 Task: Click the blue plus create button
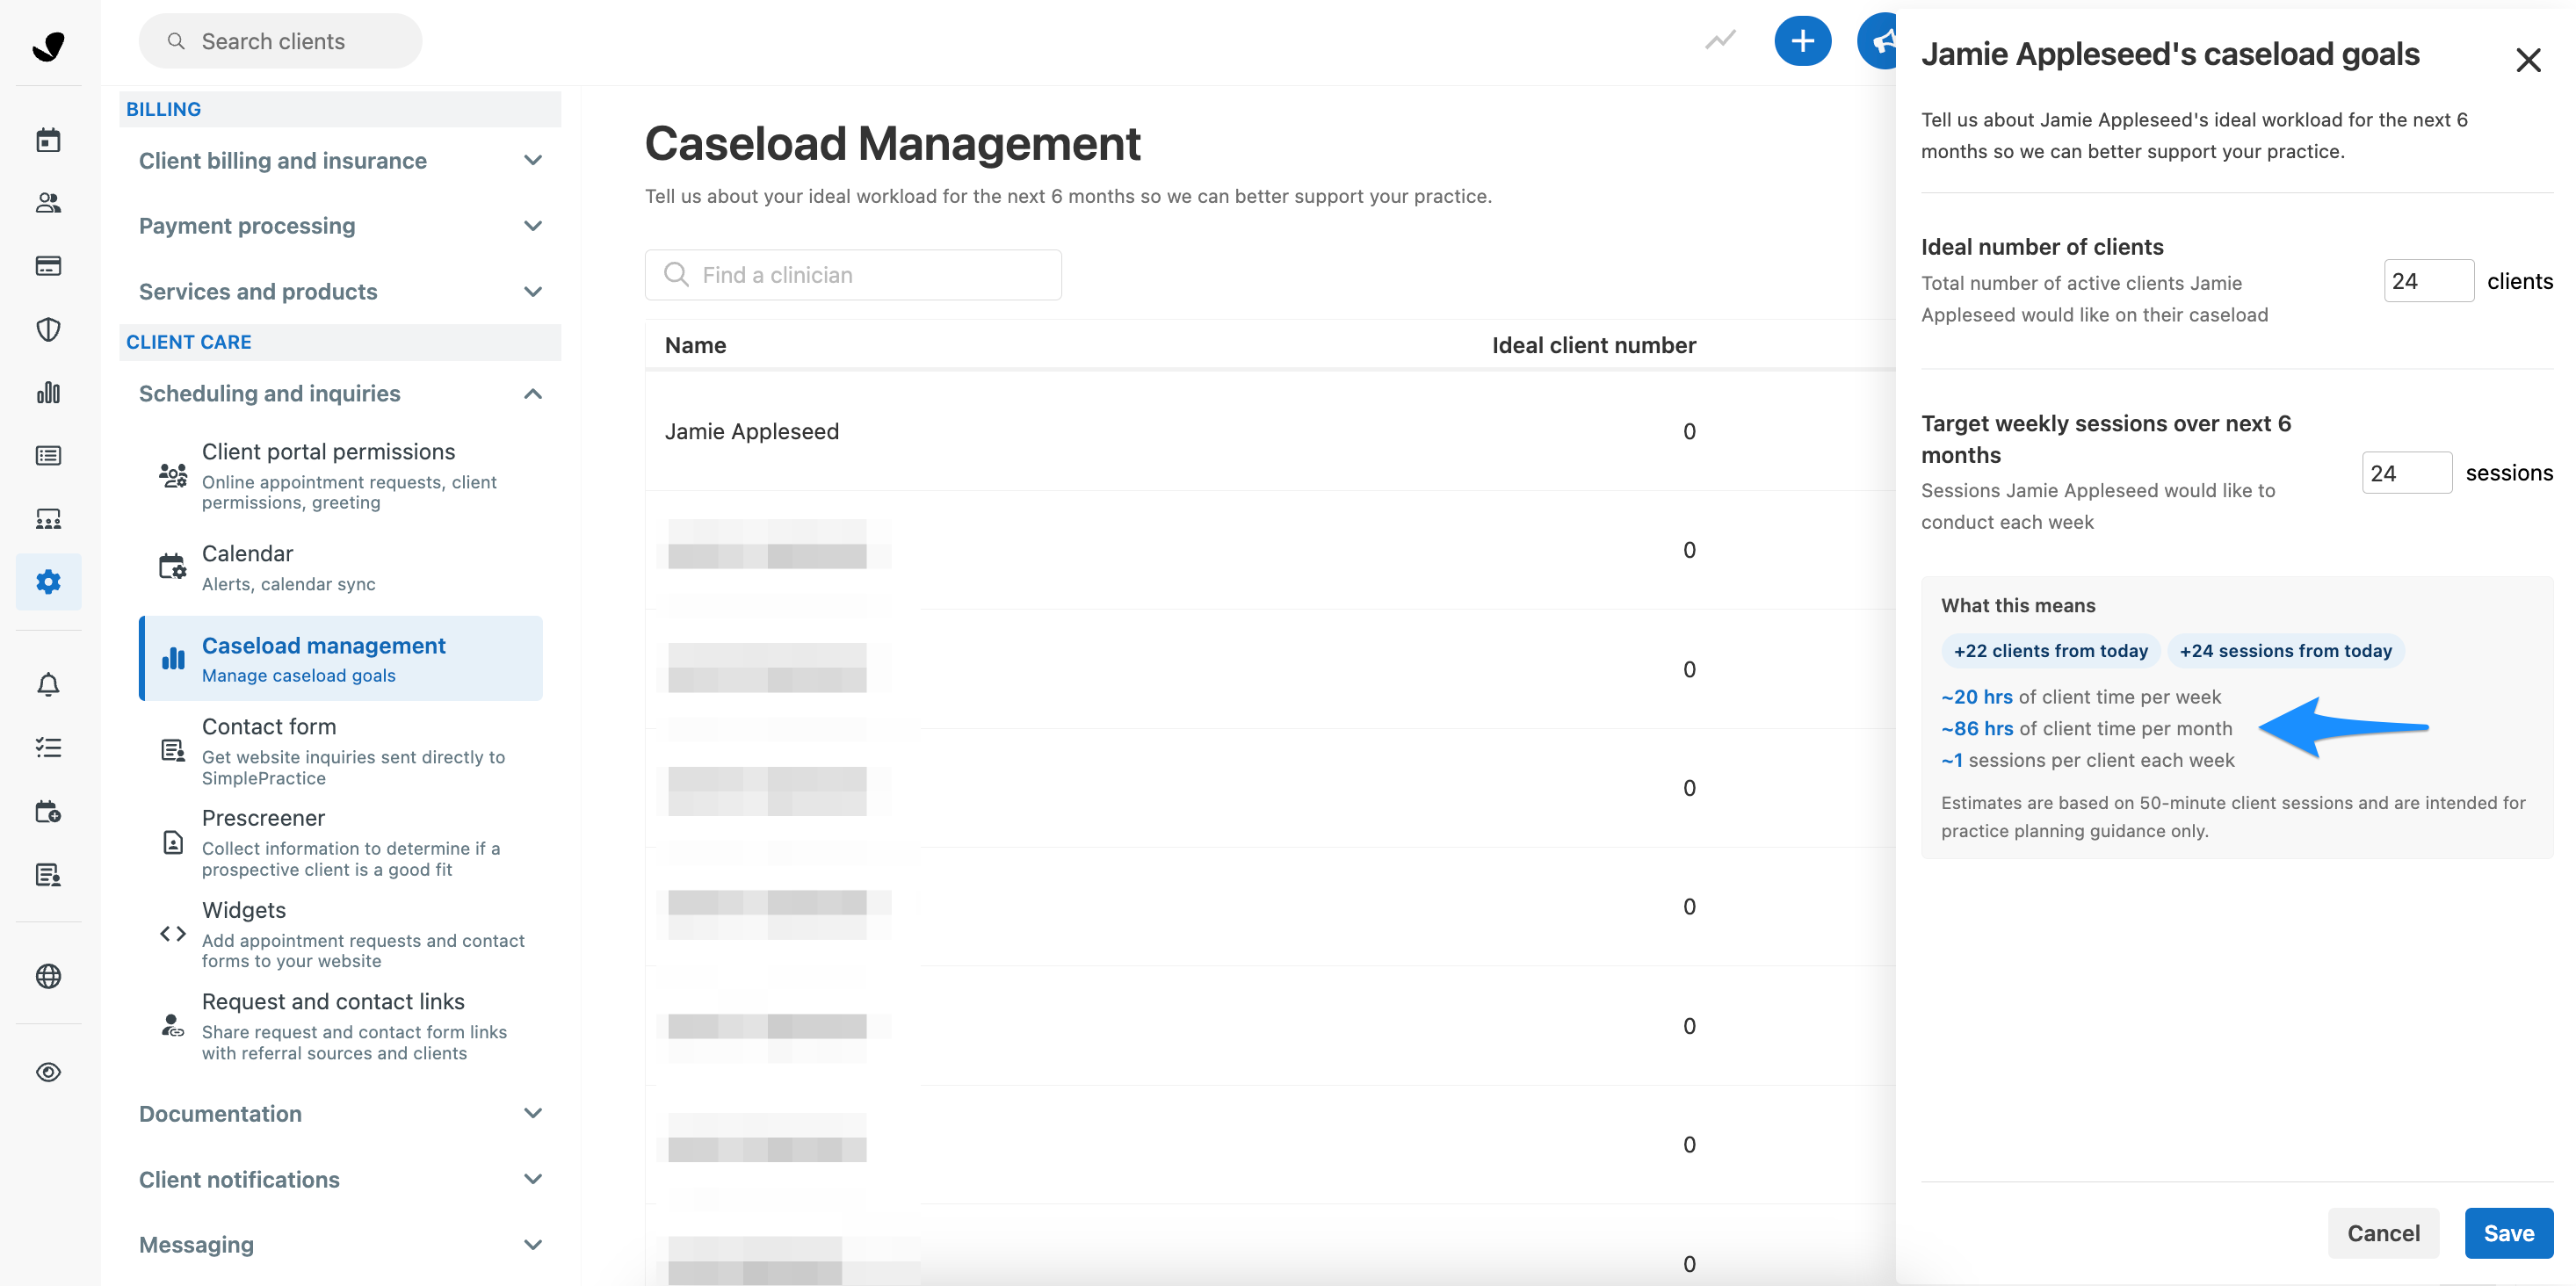click(x=1802, y=41)
